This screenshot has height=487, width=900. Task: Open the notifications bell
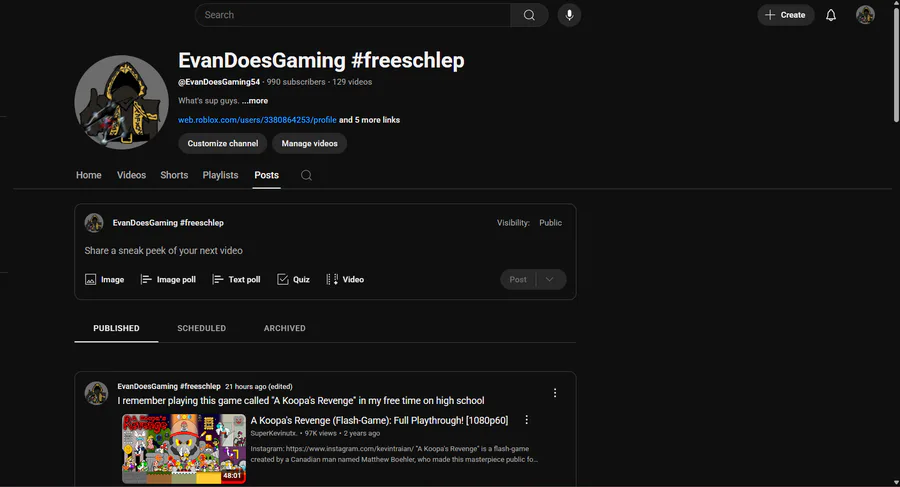pyautogui.click(x=831, y=15)
